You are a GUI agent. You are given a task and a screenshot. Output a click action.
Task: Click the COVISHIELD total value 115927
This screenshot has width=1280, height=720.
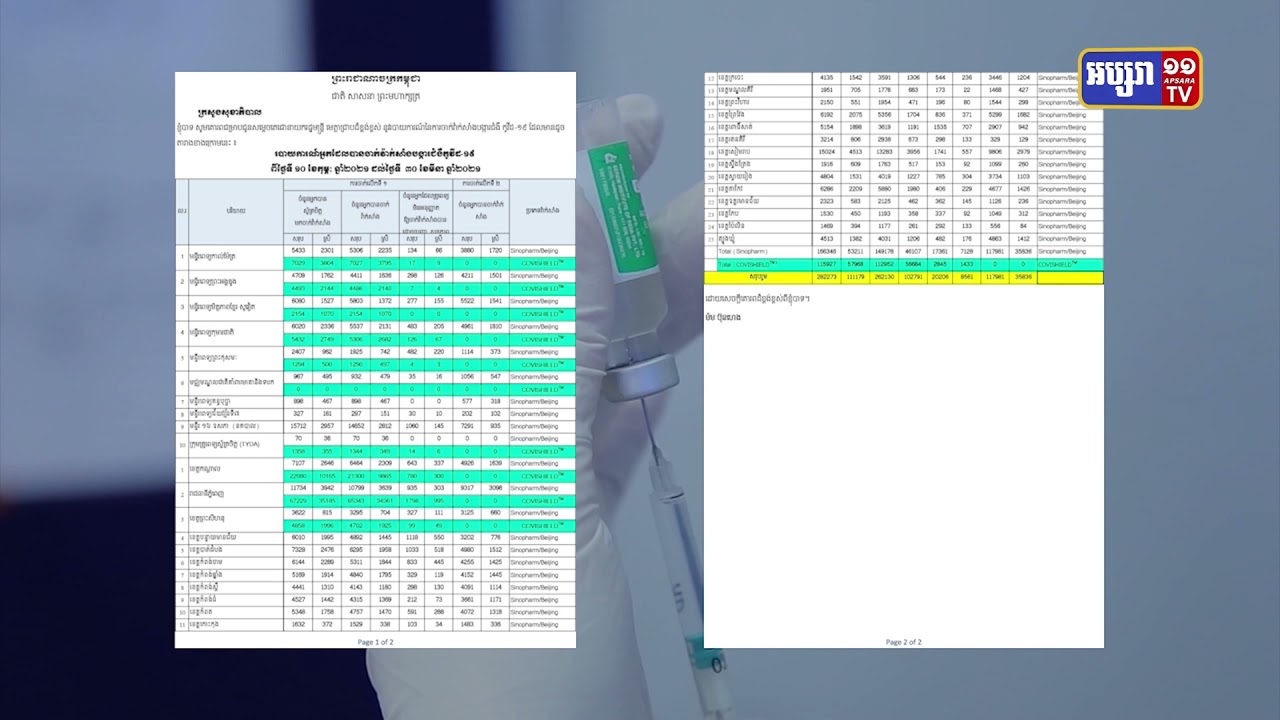pos(826,265)
